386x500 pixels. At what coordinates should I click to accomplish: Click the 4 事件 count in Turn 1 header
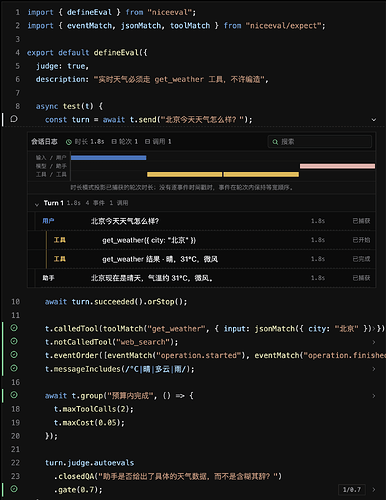click(x=95, y=203)
